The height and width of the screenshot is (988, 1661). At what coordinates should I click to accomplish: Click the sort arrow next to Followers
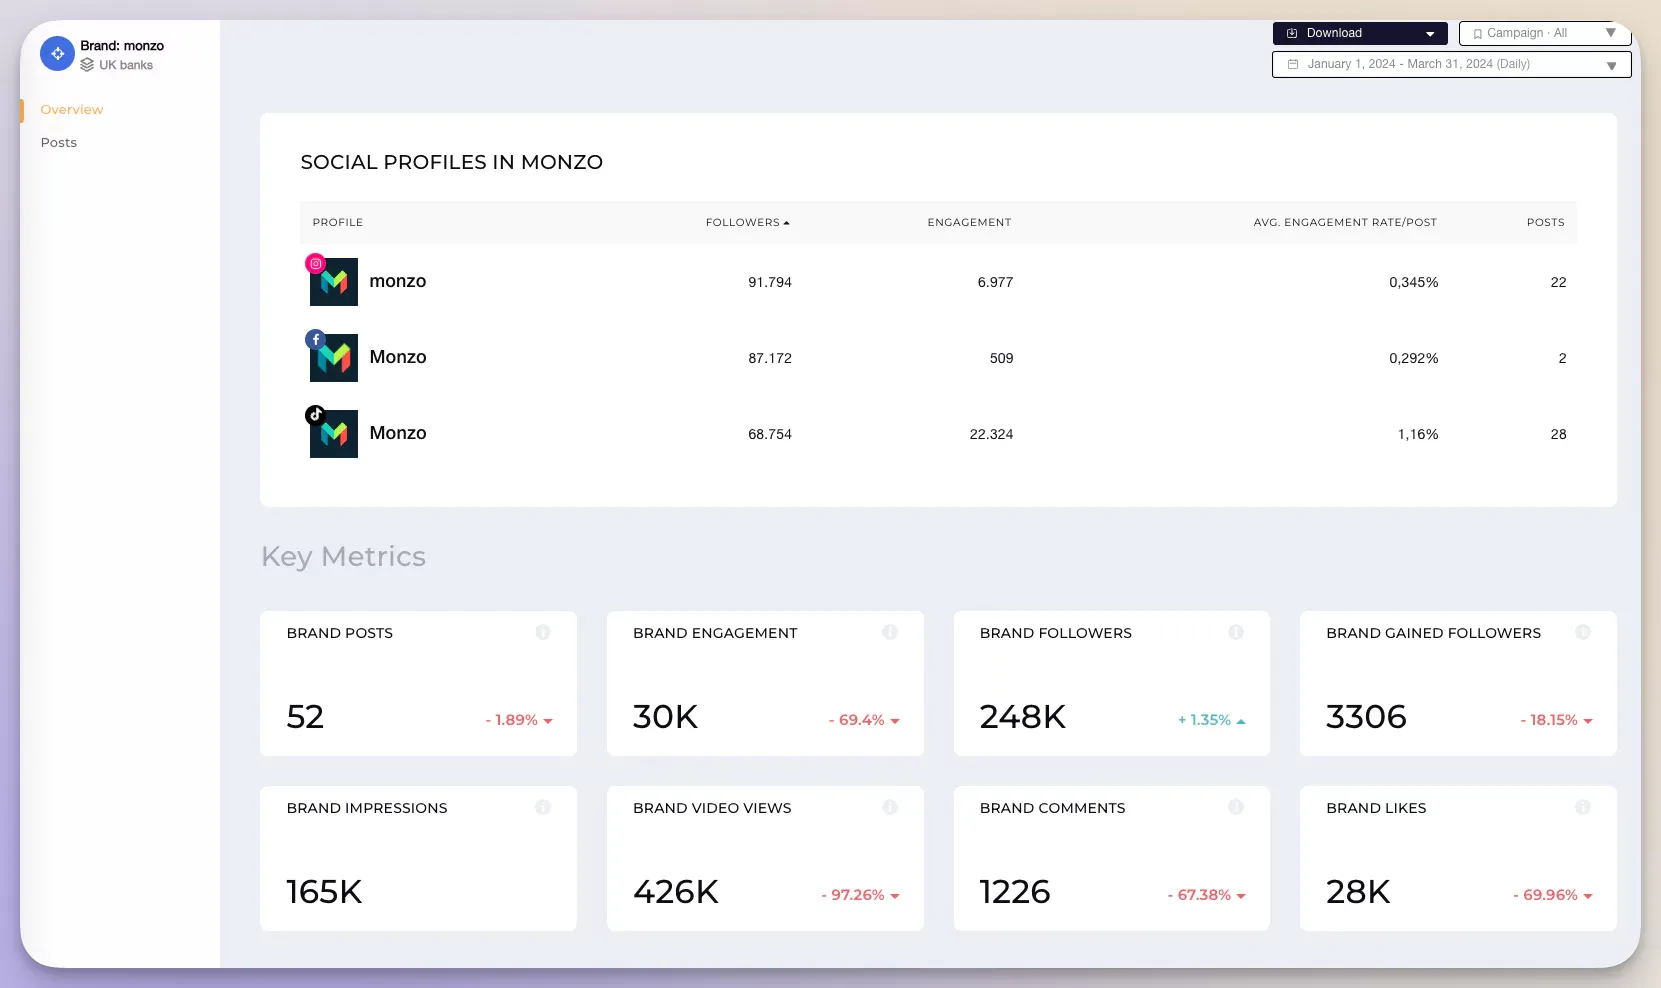[x=787, y=223]
